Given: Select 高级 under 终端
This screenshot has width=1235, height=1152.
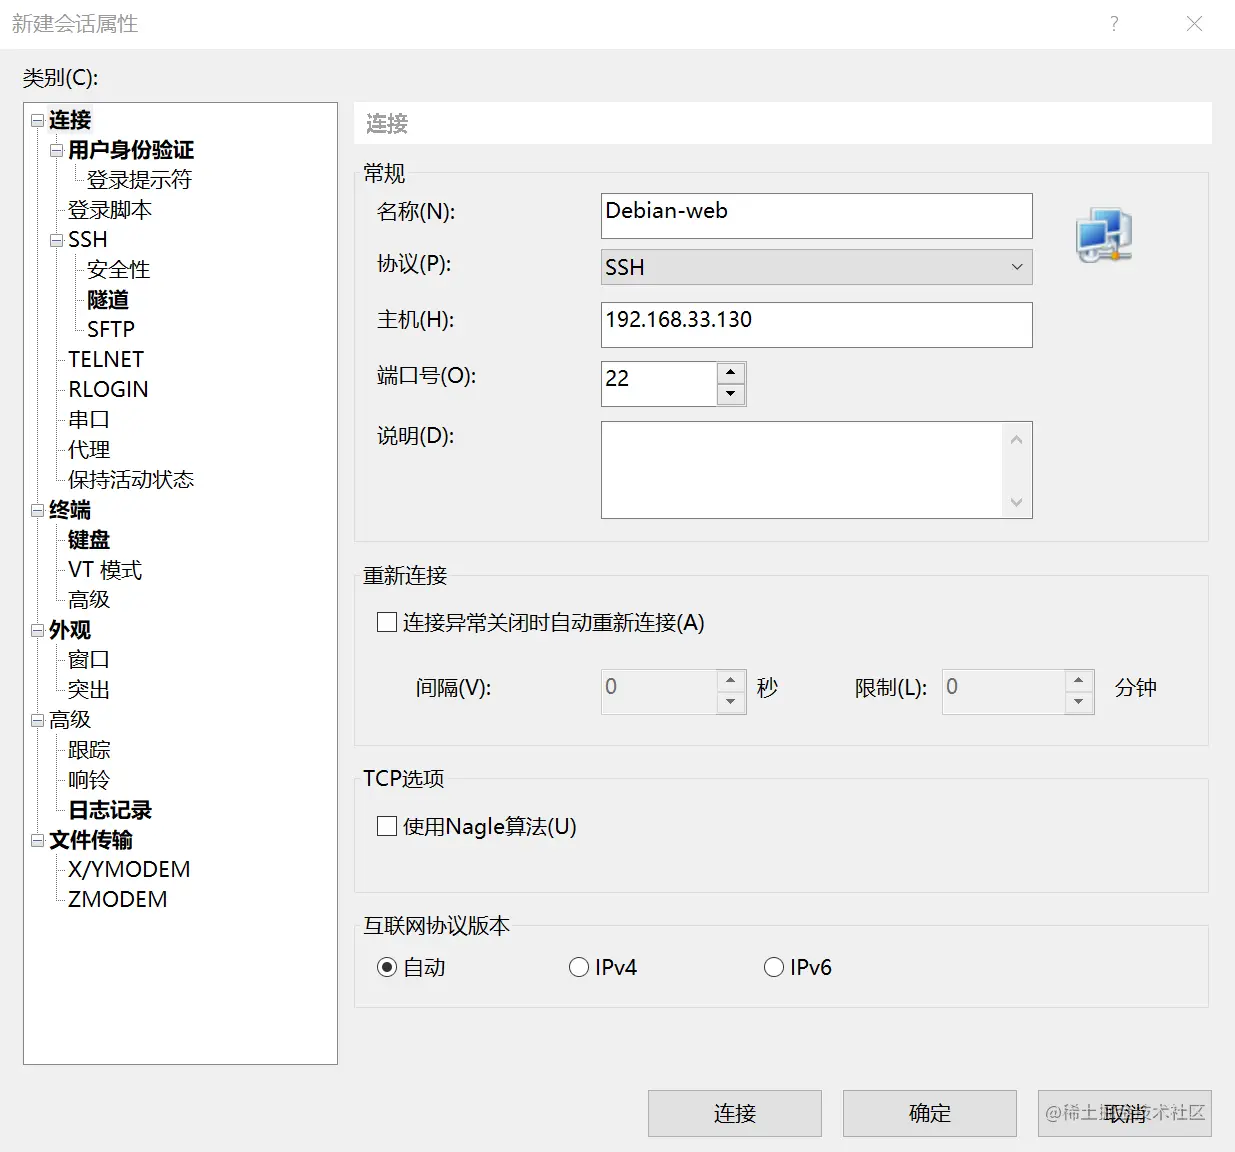Looking at the screenshot, I should tap(89, 600).
